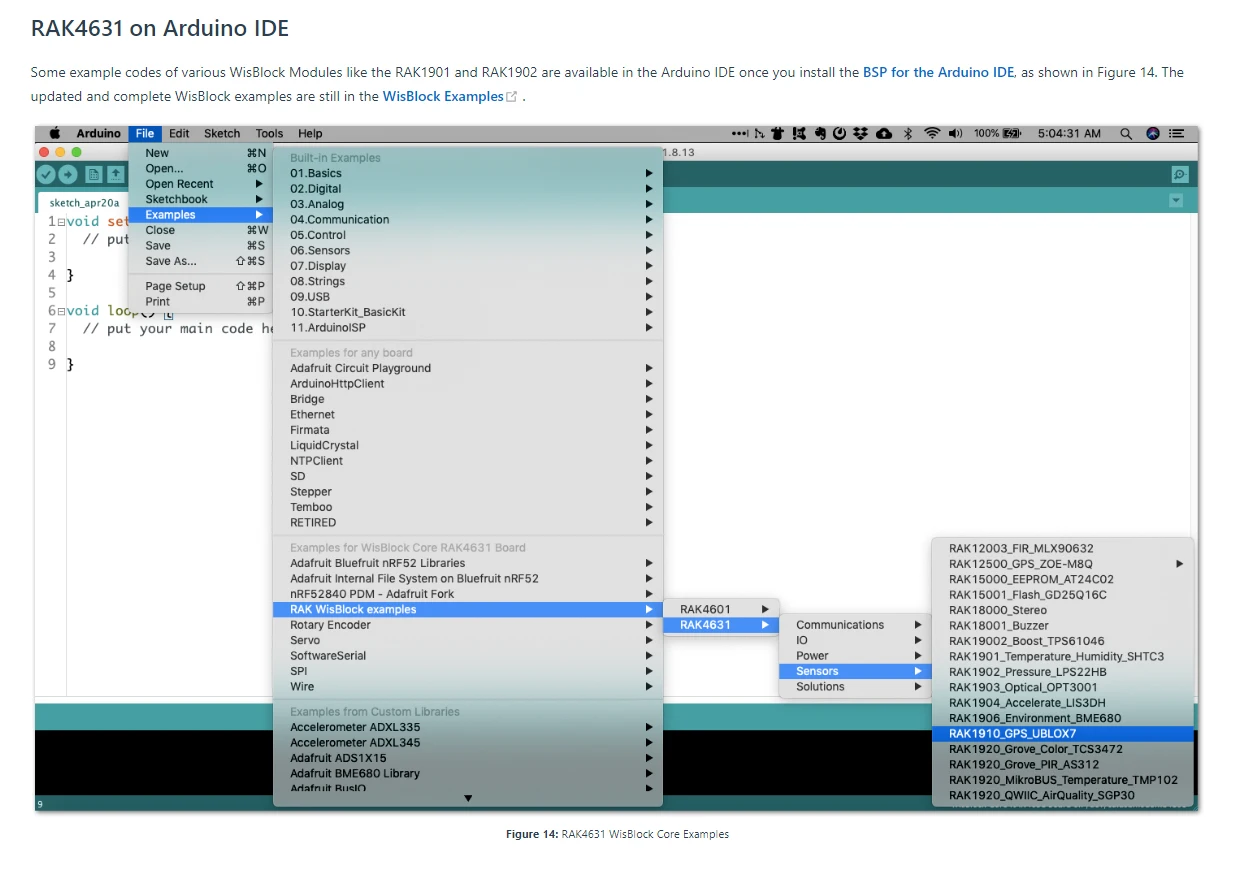Click the cloud upload icon in menu bar
Image resolution: width=1237 pixels, height=872 pixels.
click(x=884, y=133)
